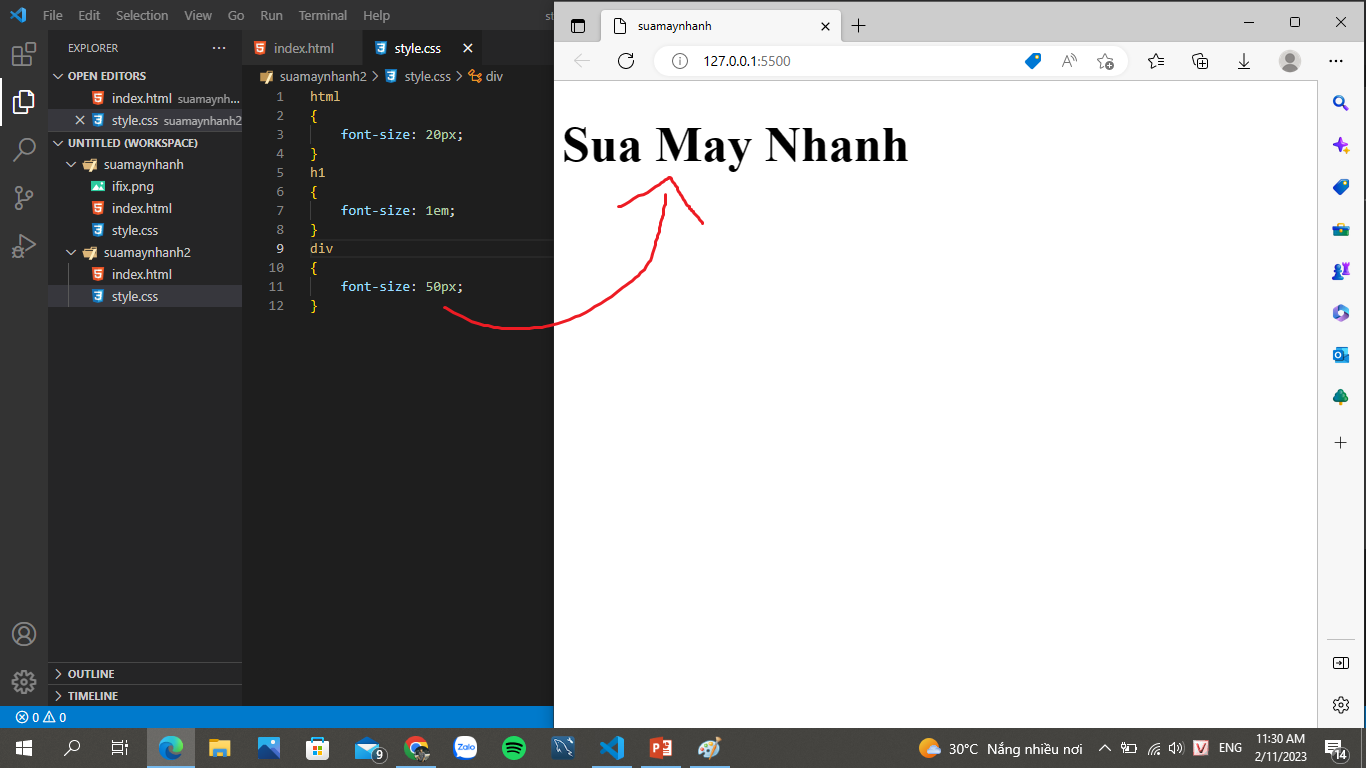This screenshot has width=1366, height=768.
Task: Open Edge sidebar settings gear
Action: coord(1341,705)
